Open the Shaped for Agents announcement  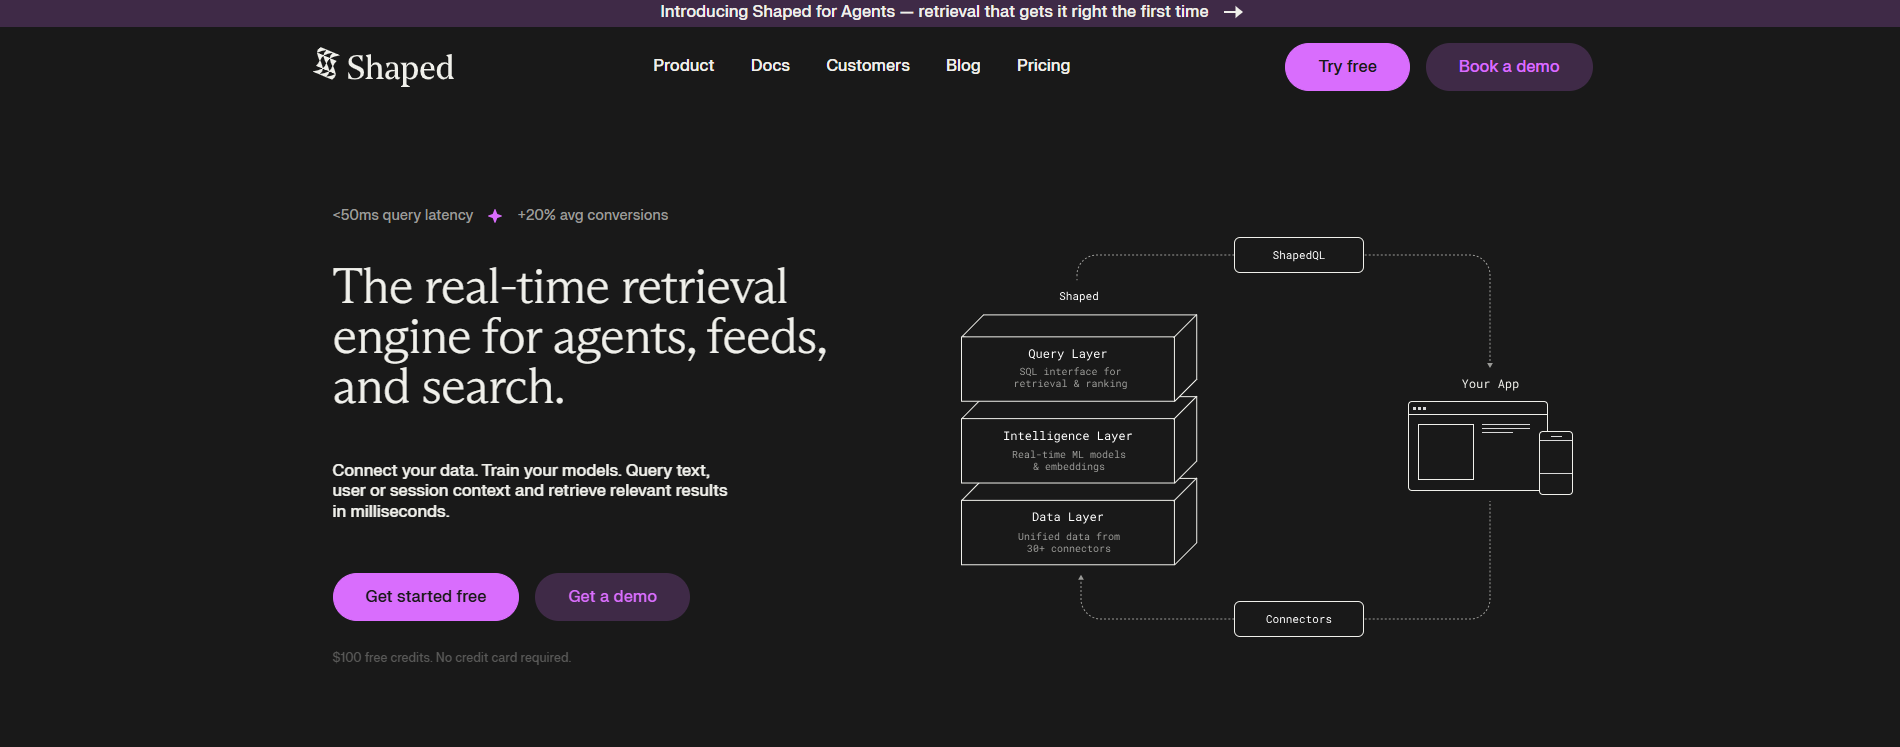click(x=933, y=12)
